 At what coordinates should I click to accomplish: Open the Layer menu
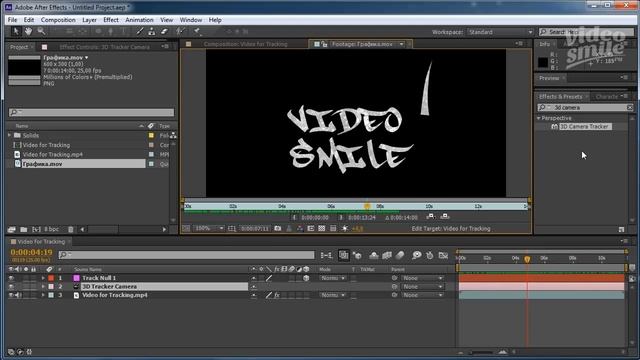pyautogui.click(x=89, y=20)
